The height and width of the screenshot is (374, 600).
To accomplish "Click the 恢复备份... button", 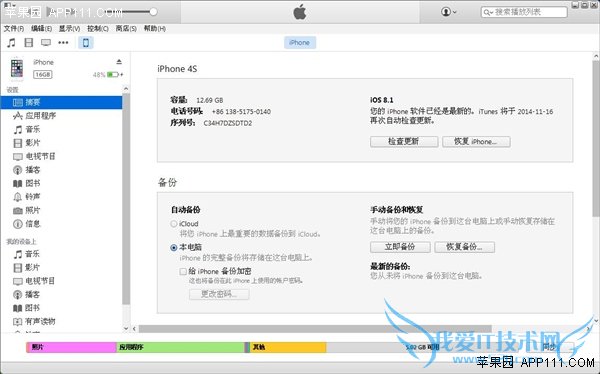I will click(x=465, y=247).
